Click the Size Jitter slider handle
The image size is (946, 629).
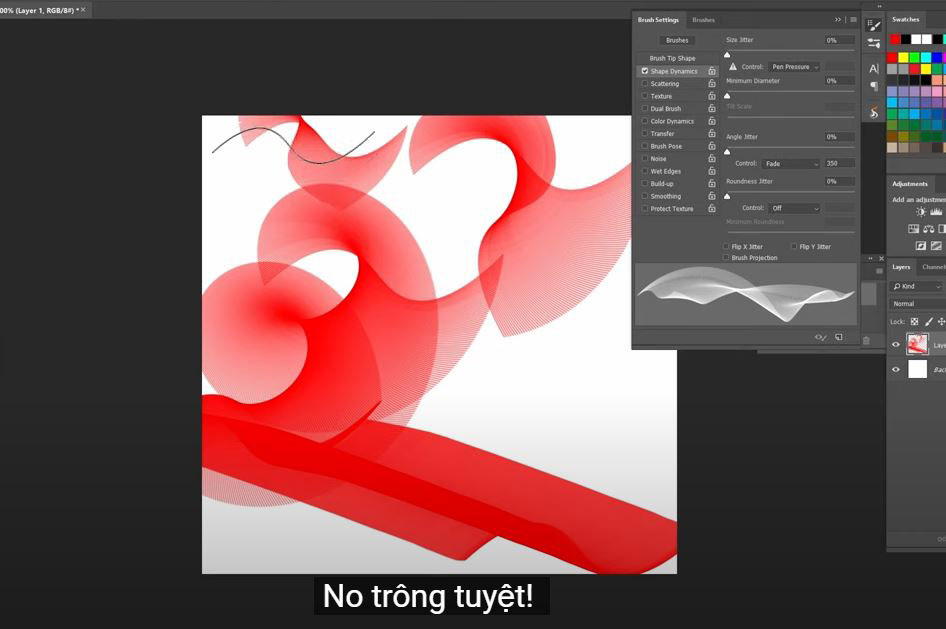(x=727, y=55)
